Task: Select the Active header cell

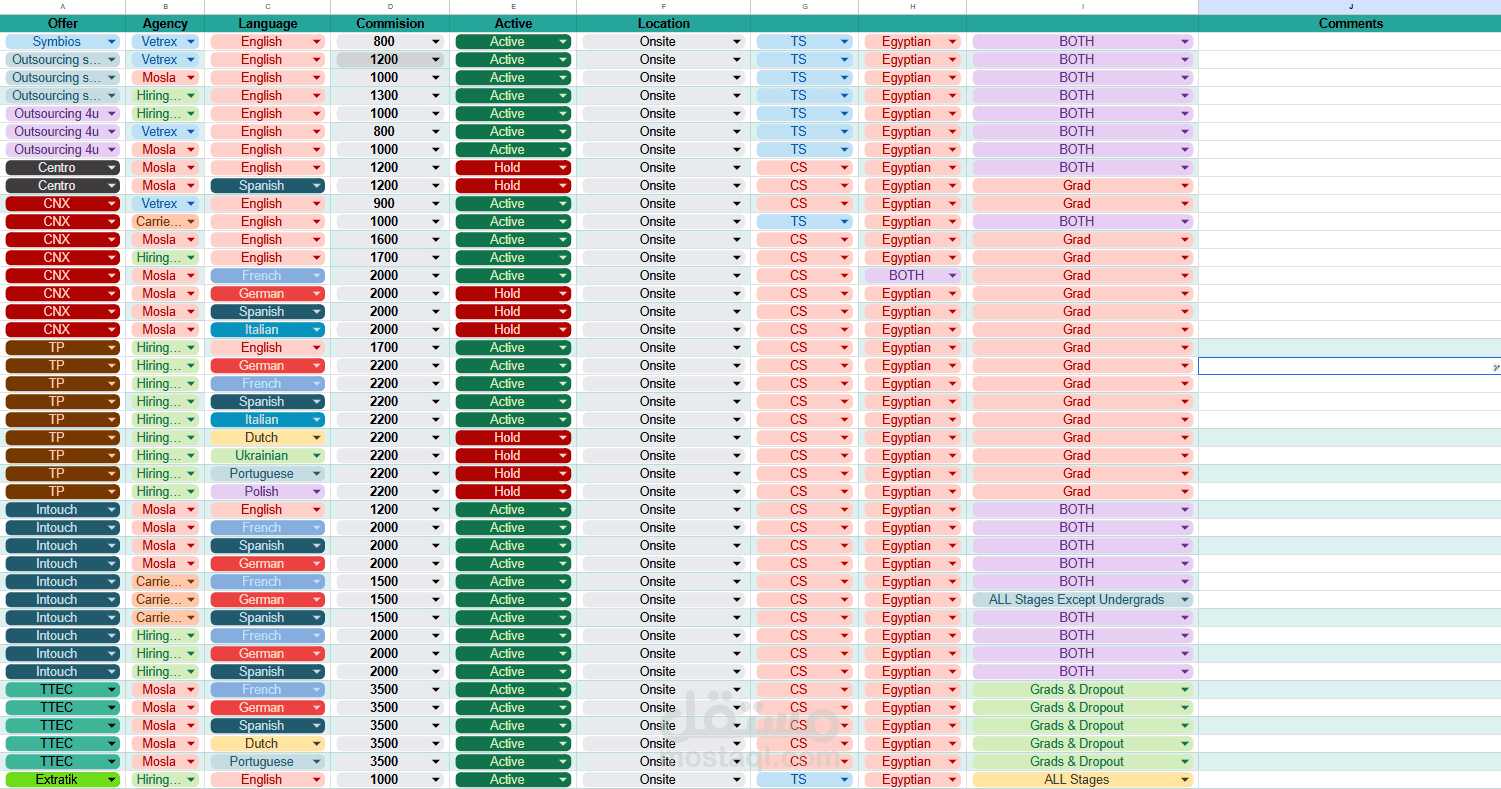Action: (x=513, y=23)
